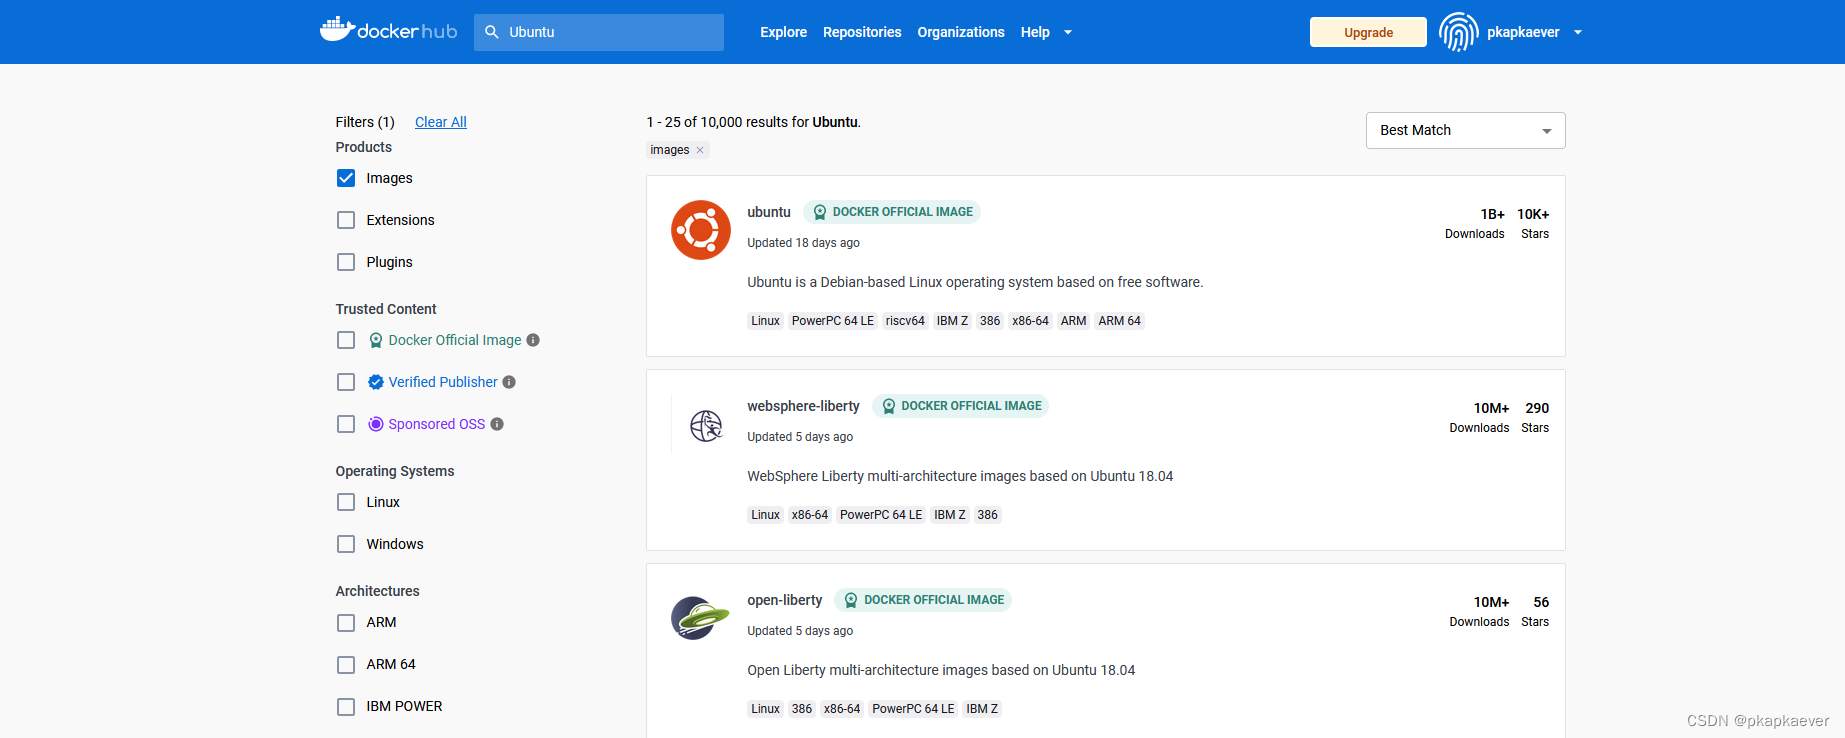
Task: Click the ubuntu orange logo thumbnail
Action: (701, 230)
